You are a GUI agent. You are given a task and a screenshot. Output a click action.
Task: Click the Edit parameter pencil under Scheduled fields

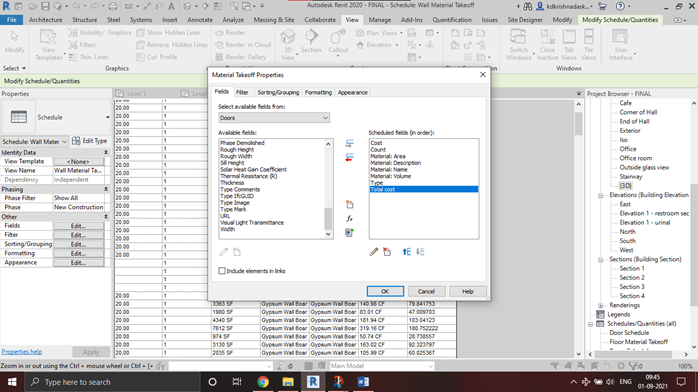tap(373, 252)
